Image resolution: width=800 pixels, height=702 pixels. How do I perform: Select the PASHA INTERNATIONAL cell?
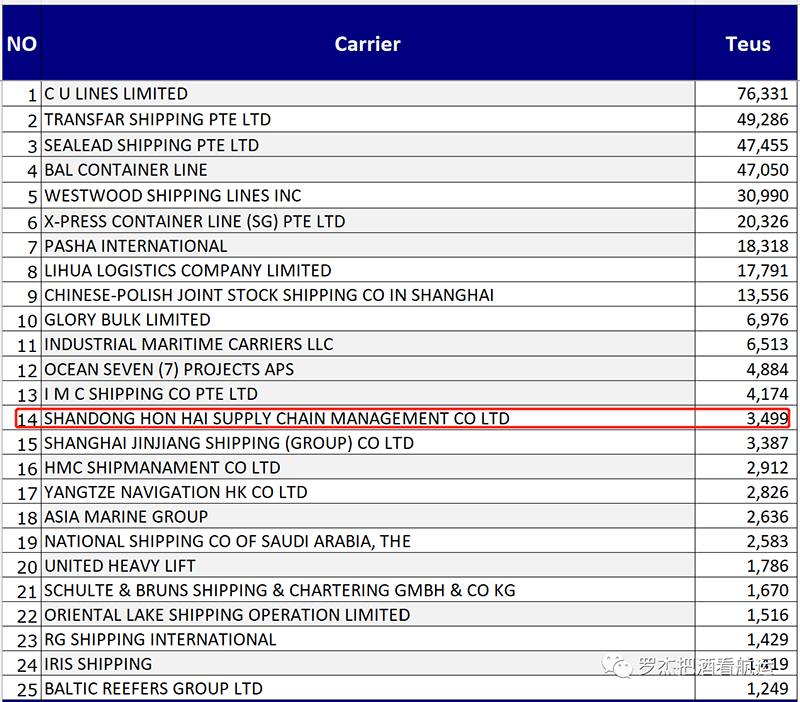[368, 246]
